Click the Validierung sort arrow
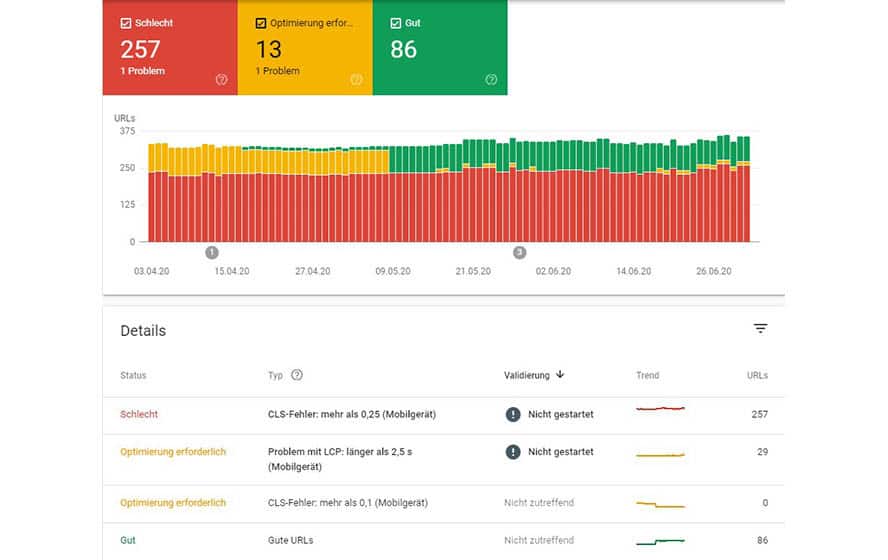This screenshot has height=560, width=888. 560,374
